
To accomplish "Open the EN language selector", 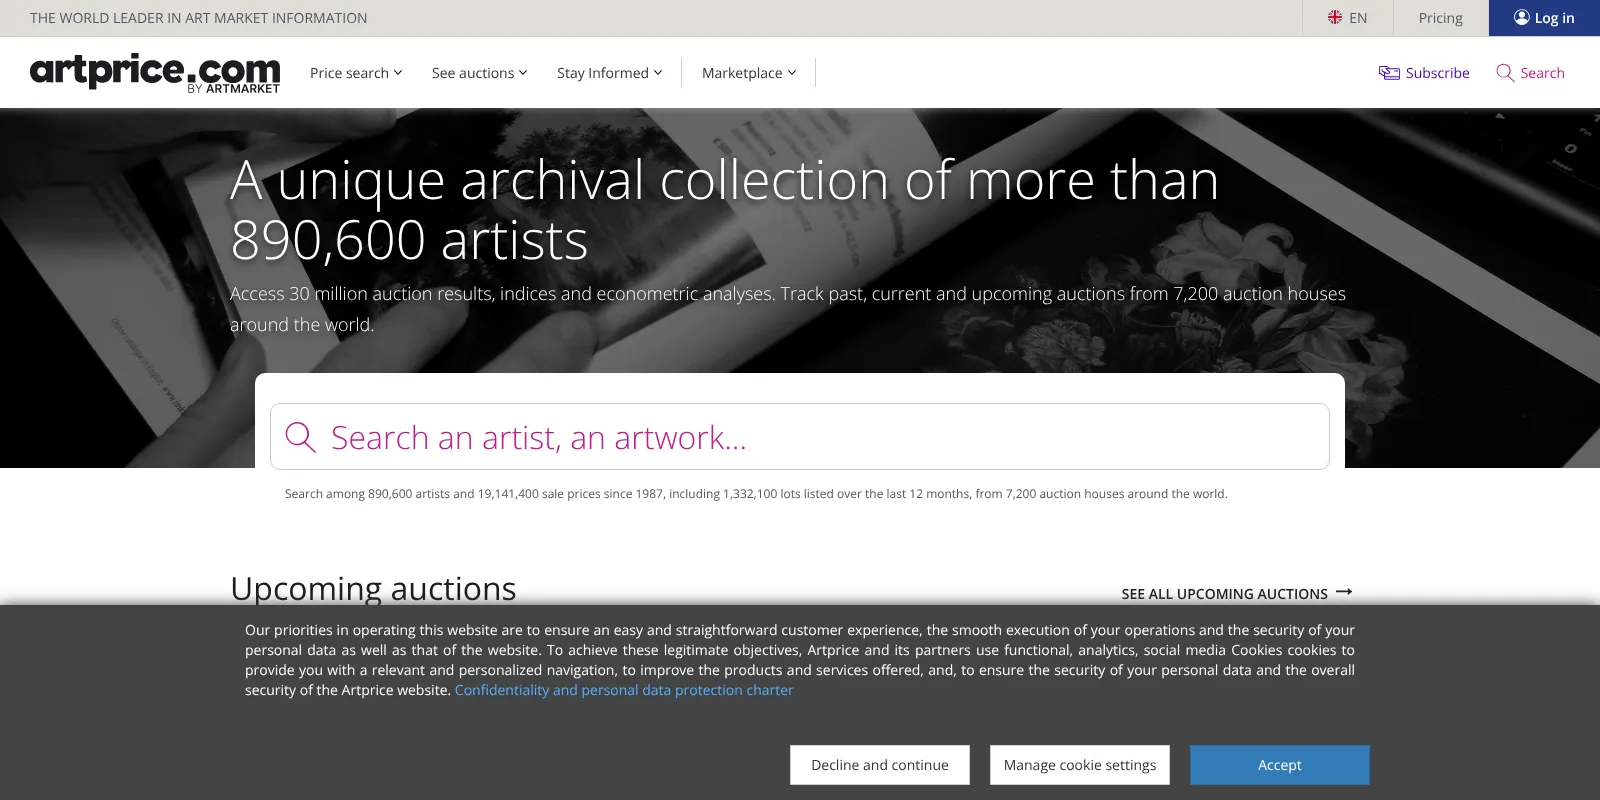I will coord(1347,18).
